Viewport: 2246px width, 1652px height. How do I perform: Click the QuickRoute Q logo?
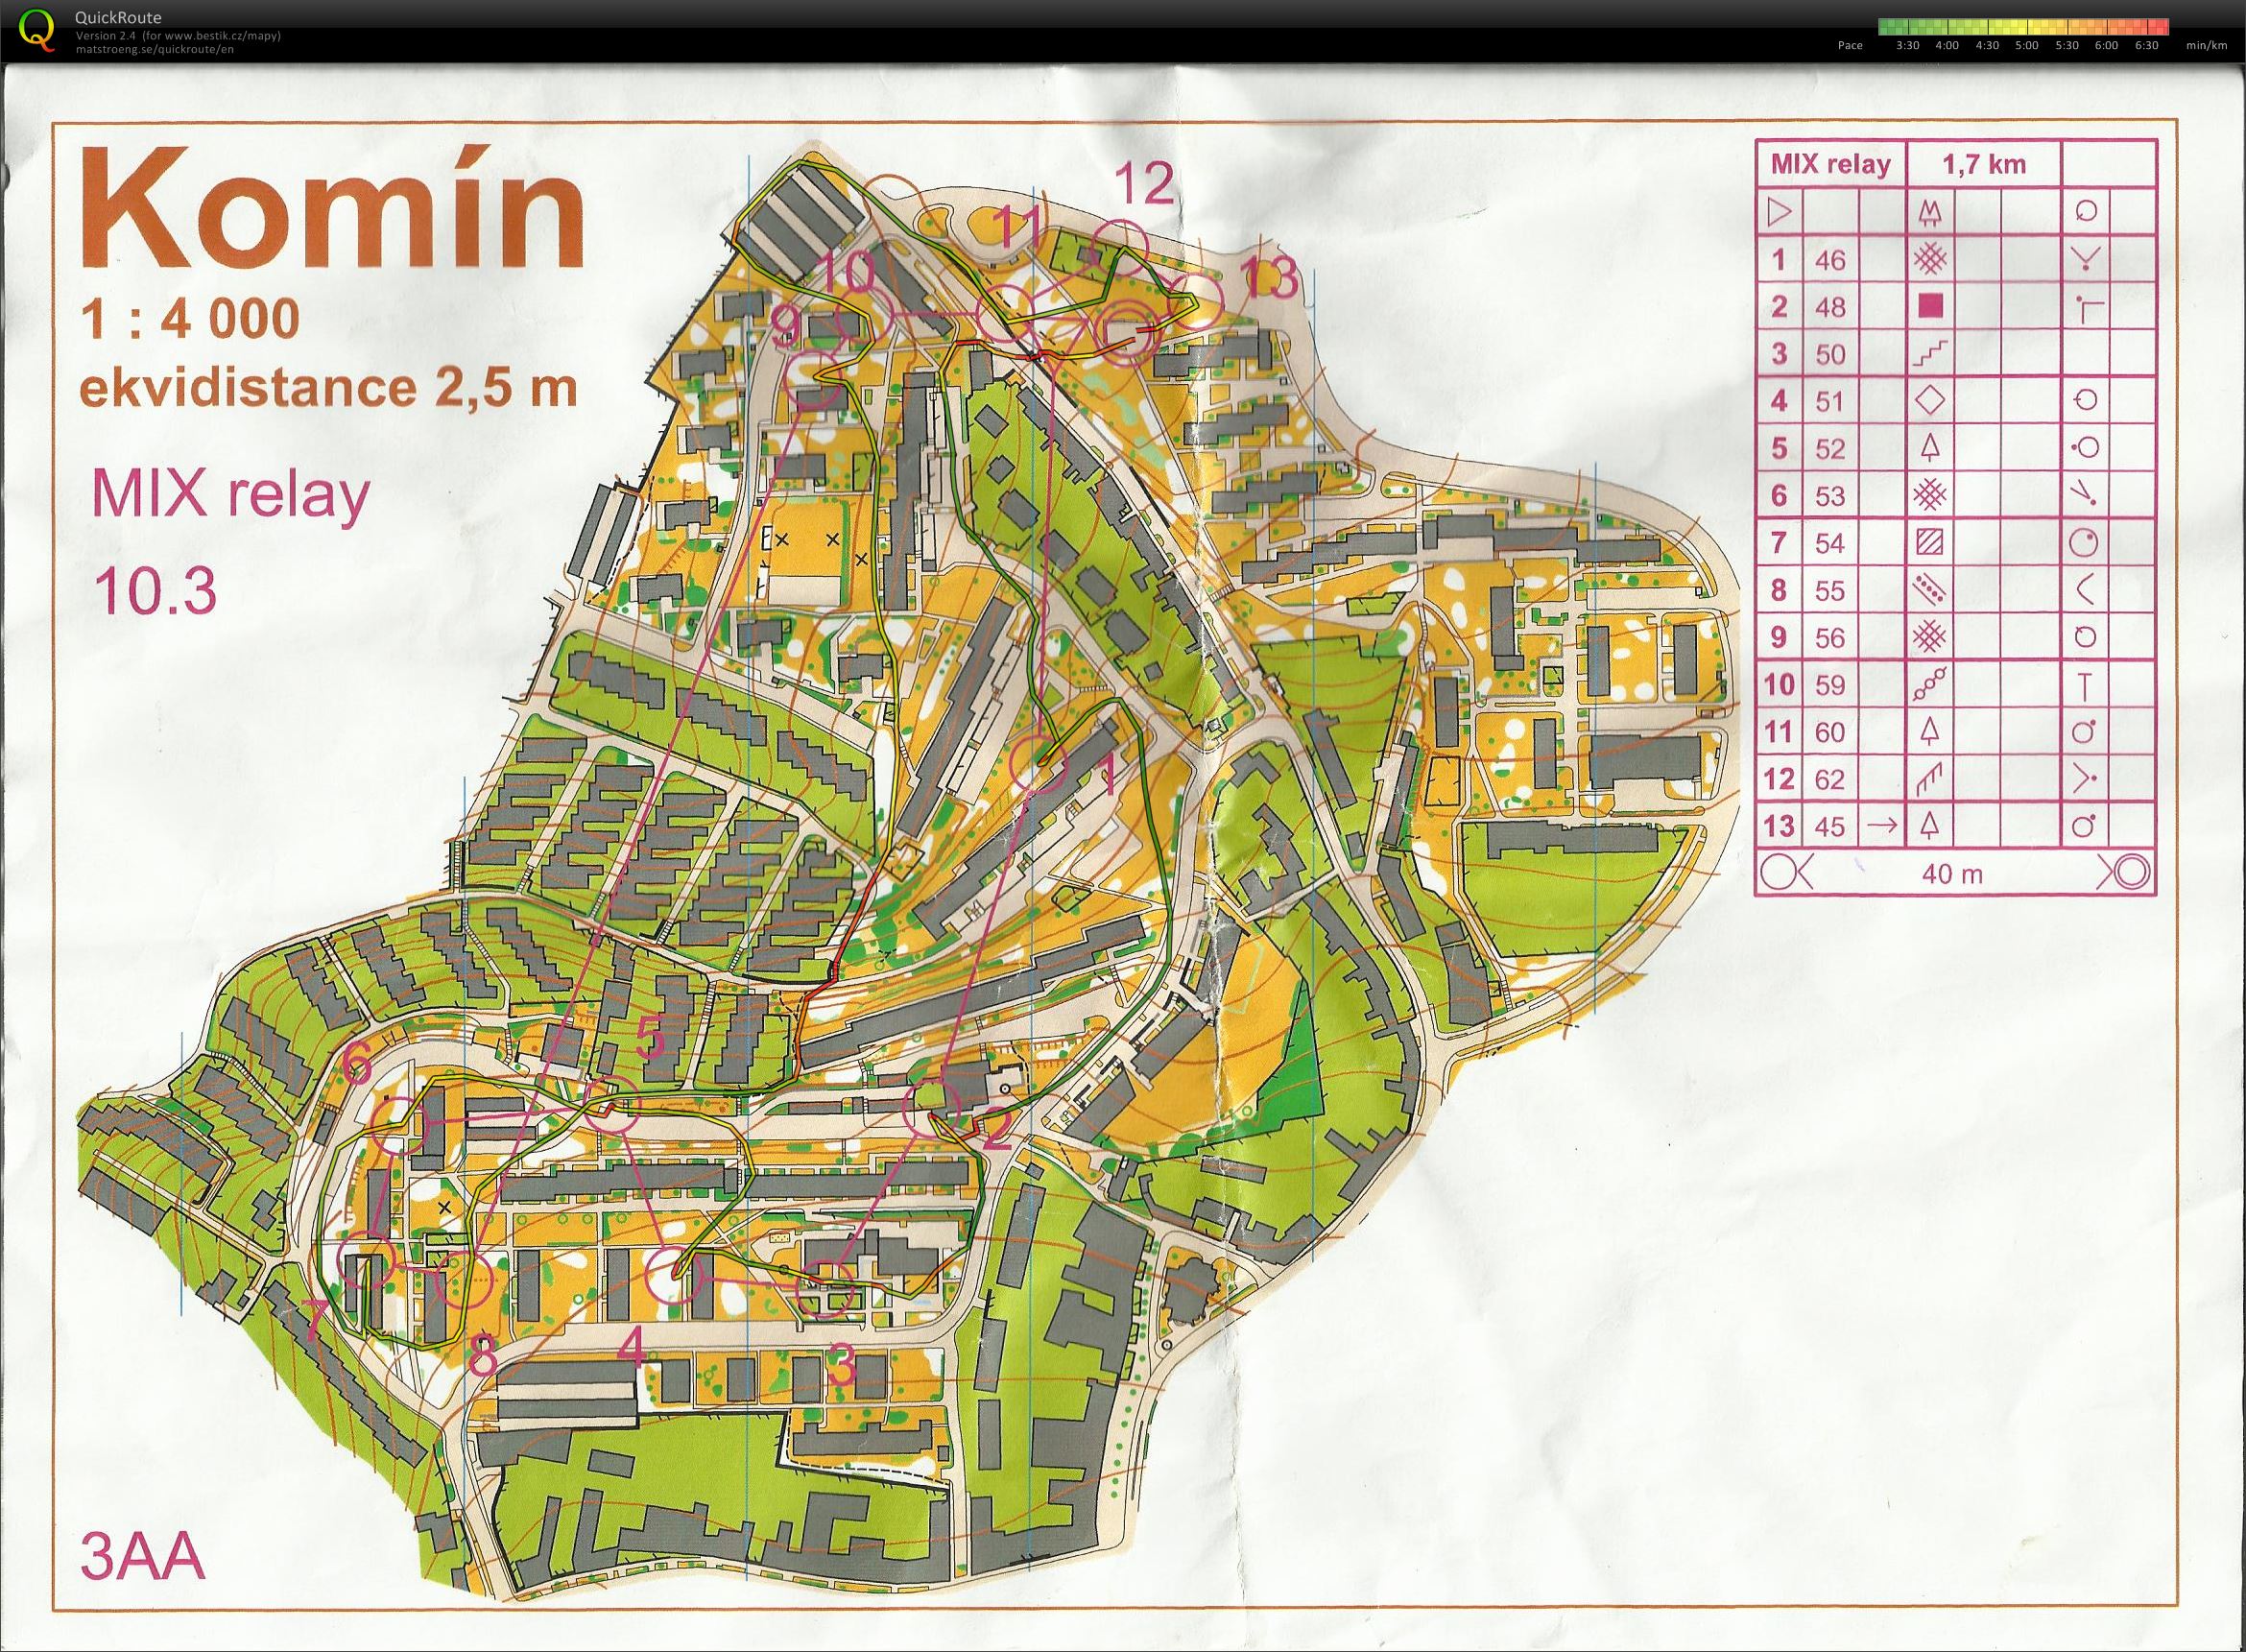[x=37, y=28]
